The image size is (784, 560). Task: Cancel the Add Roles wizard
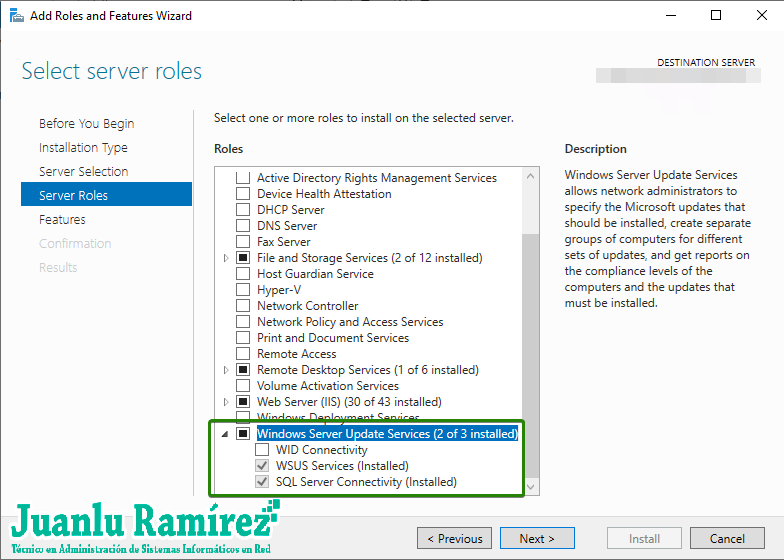click(727, 538)
